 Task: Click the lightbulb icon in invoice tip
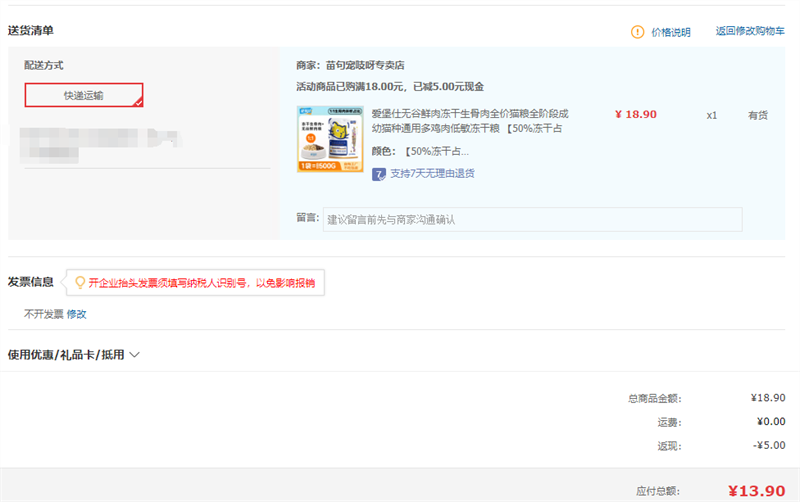tap(79, 283)
